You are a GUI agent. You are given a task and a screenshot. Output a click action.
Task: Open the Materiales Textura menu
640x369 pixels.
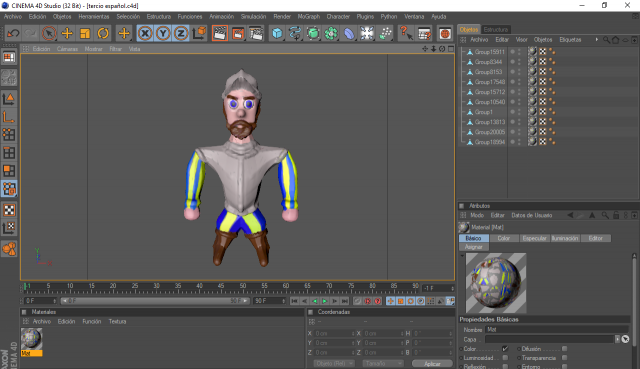click(117, 322)
